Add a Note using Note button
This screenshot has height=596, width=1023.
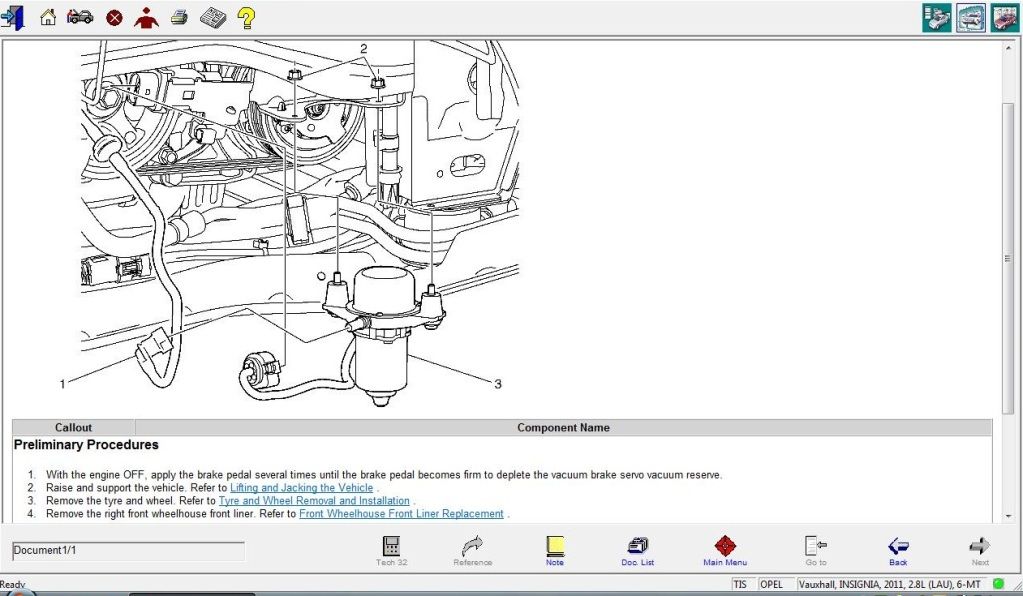point(555,550)
